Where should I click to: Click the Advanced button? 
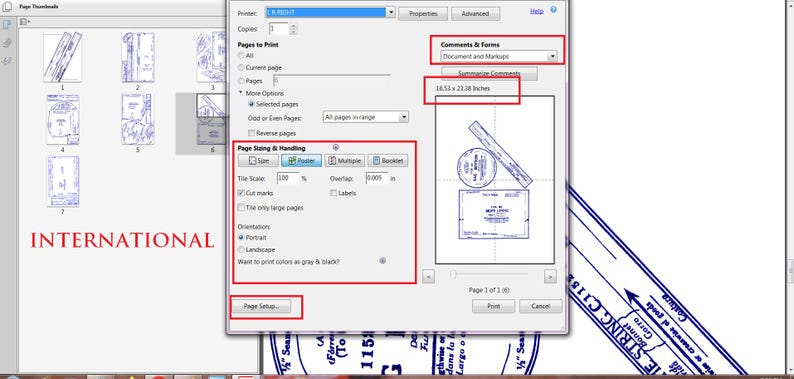tap(475, 14)
